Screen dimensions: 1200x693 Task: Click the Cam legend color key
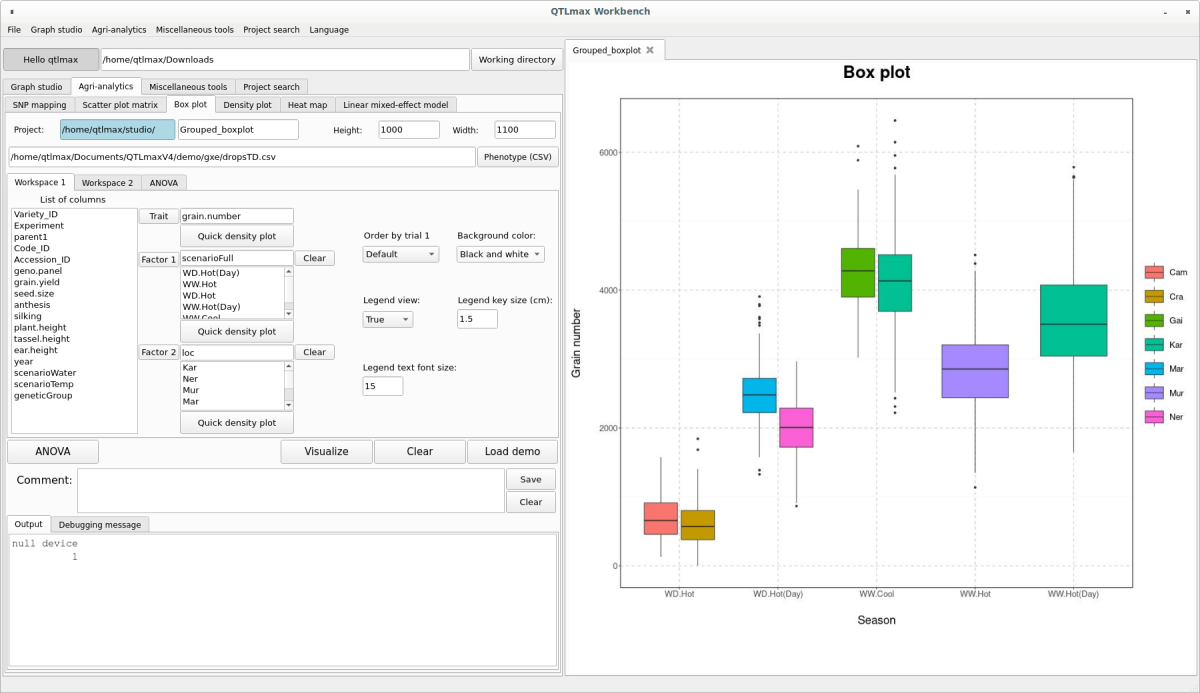coord(1154,272)
